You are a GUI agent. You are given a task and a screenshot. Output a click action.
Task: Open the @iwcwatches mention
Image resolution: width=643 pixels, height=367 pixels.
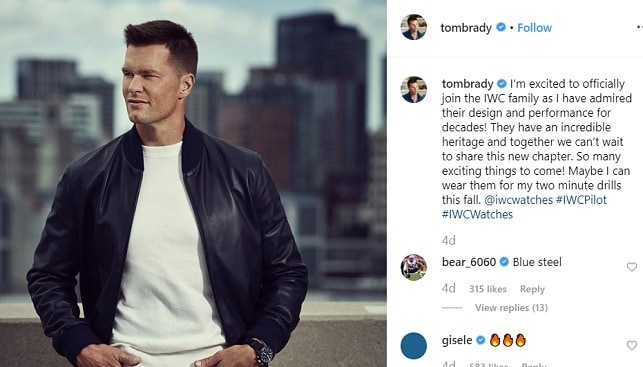(518, 200)
